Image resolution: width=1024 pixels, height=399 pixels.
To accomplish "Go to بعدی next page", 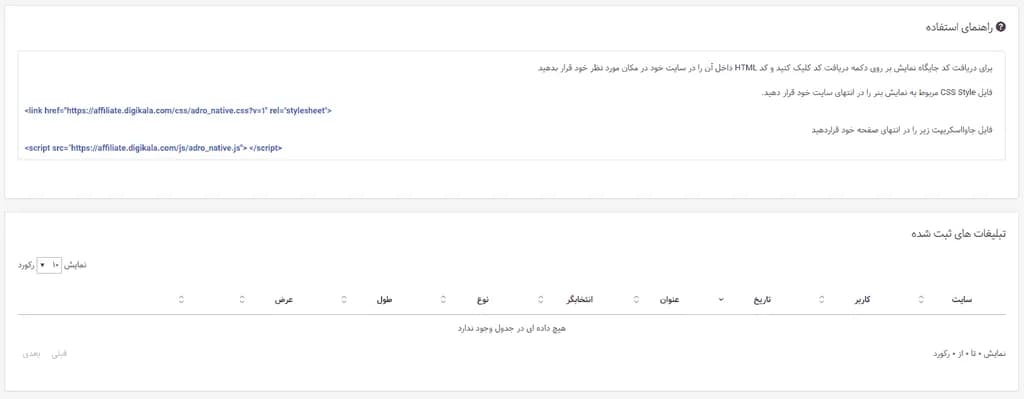I will click(x=31, y=353).
